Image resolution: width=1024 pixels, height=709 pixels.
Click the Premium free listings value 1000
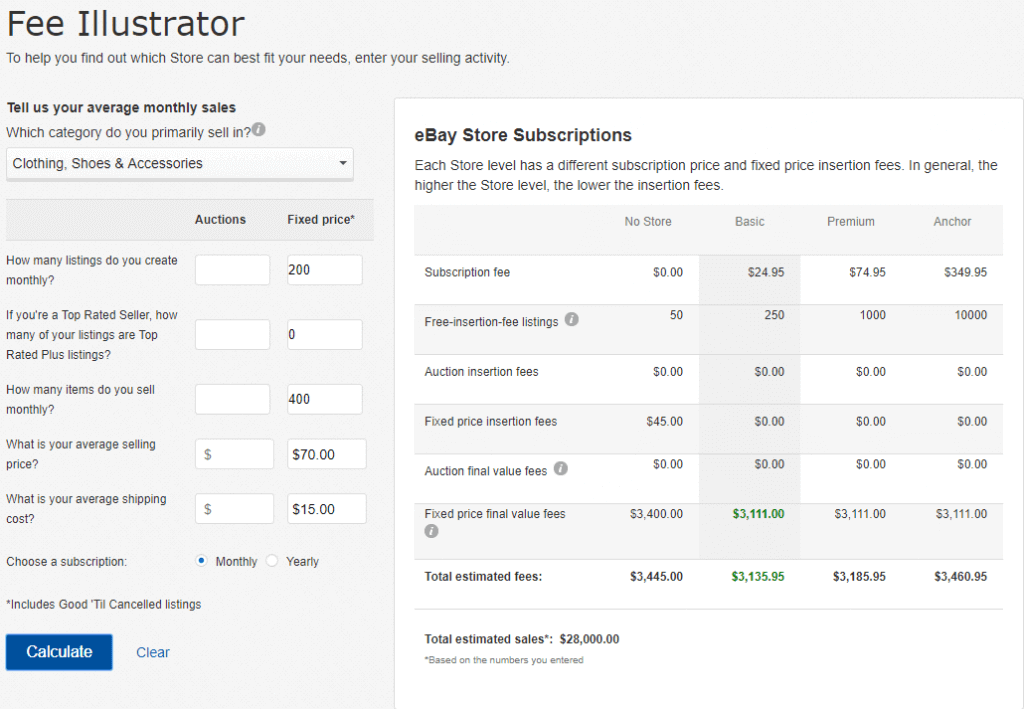pyautogui.click(x=872, y=315)
